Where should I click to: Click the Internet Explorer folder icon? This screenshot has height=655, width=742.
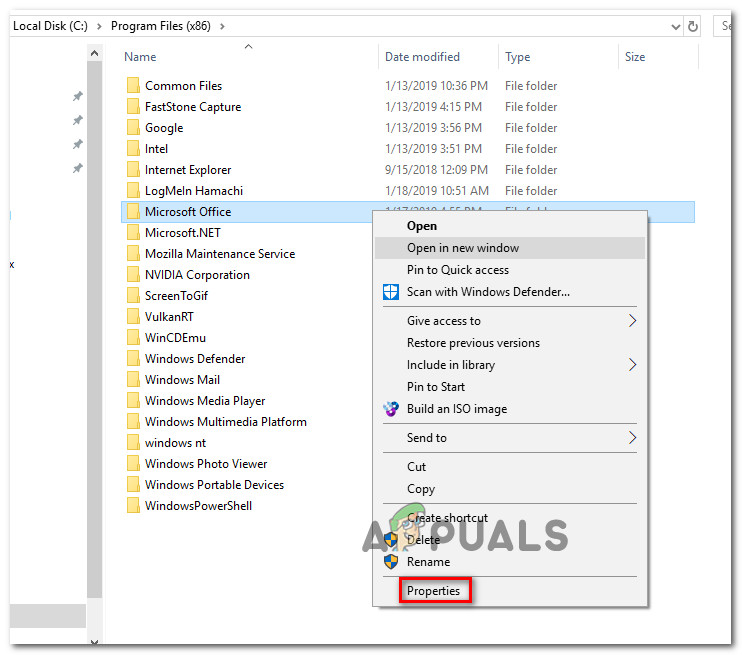click(x=133, y=169)
